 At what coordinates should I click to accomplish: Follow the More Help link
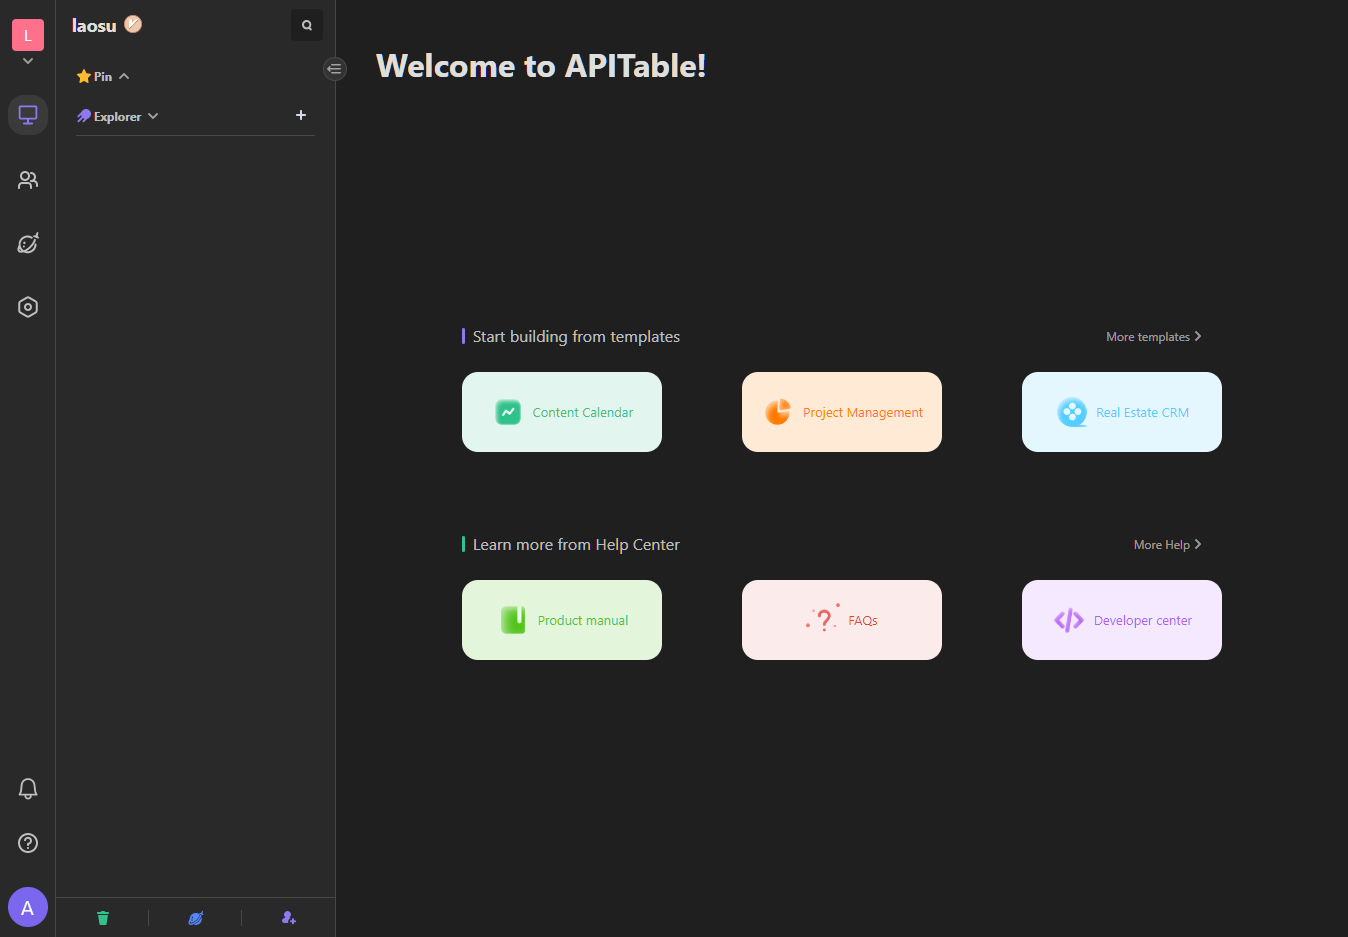[x=1168, y=545]
